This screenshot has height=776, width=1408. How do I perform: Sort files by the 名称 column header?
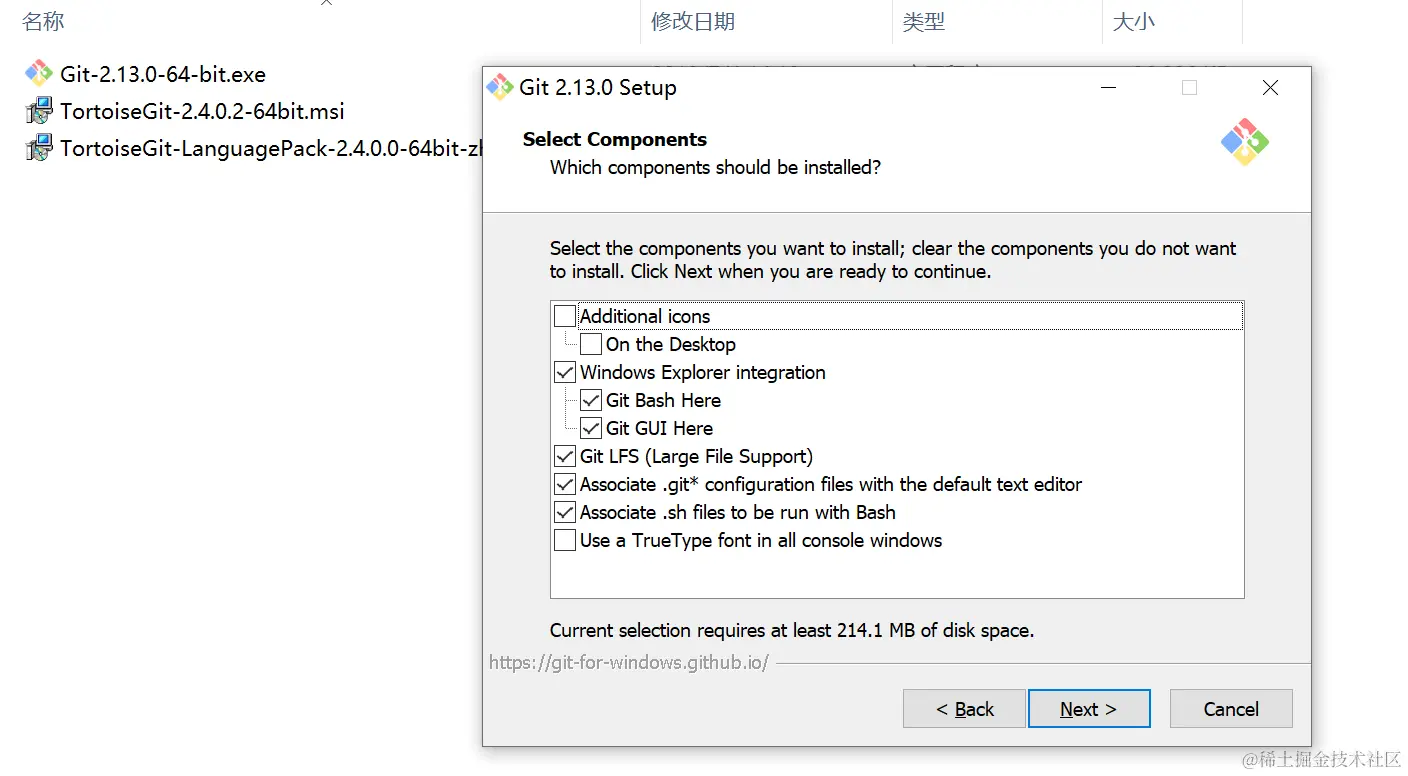pyautogui.click(x=44, y=21)
